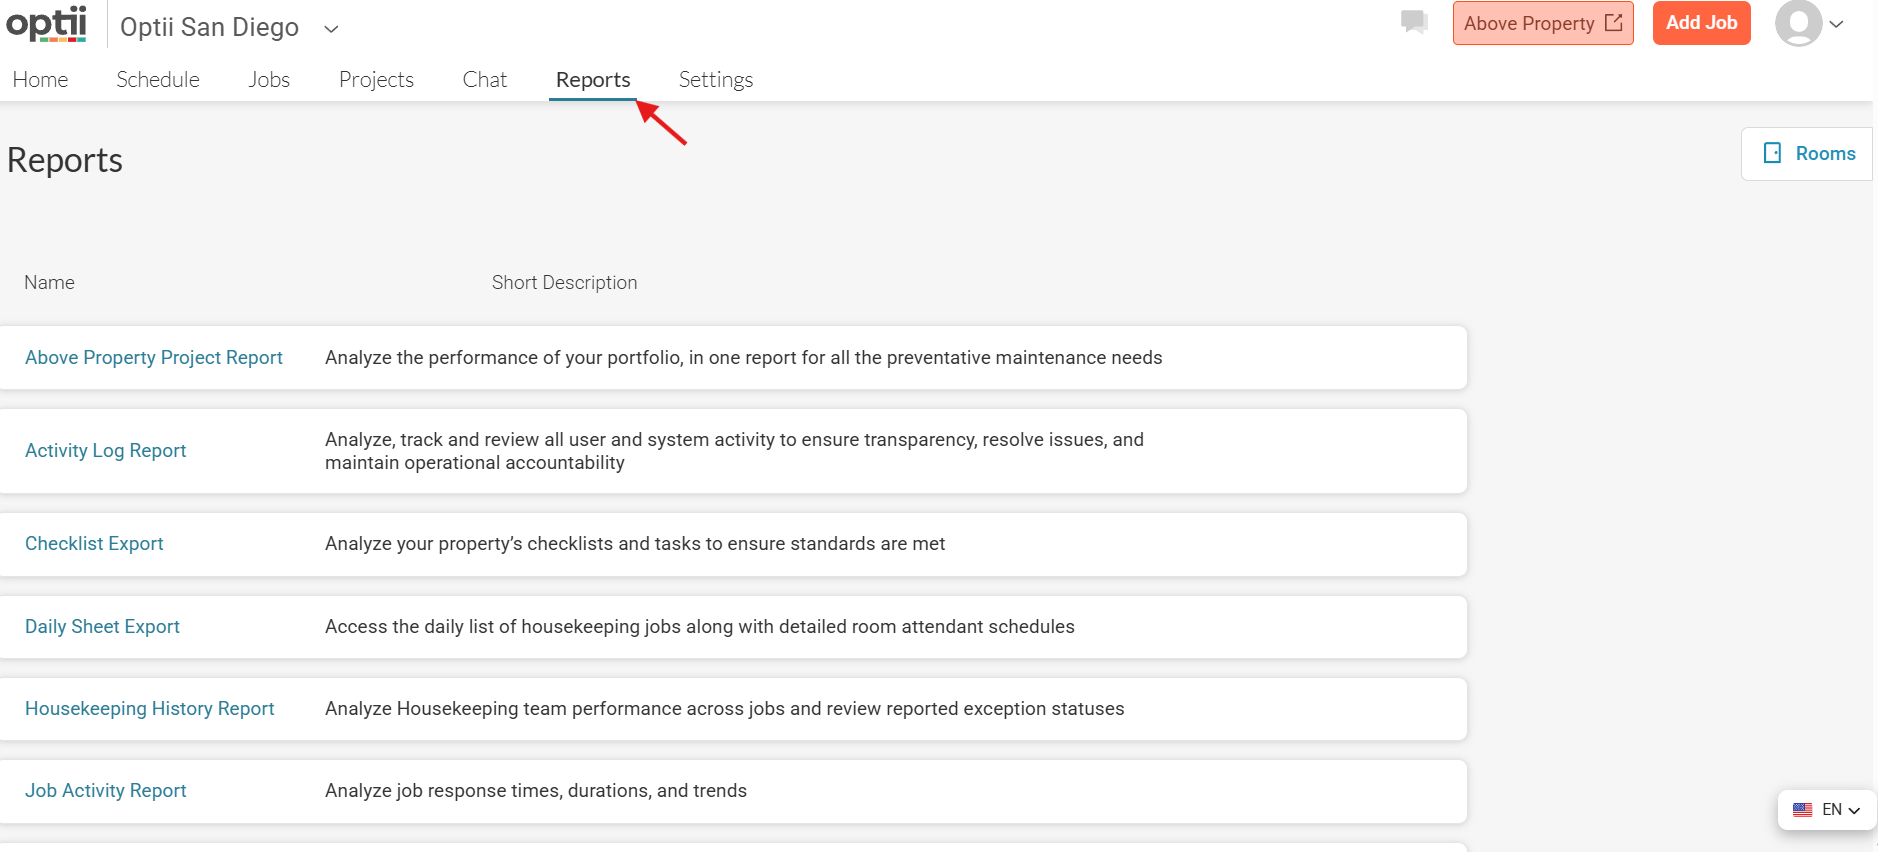This screenshot has width=1878, height=852.
Task: Click the description 'Analyze Housekeeping team performance'
Action: click(x=725, y=709)
